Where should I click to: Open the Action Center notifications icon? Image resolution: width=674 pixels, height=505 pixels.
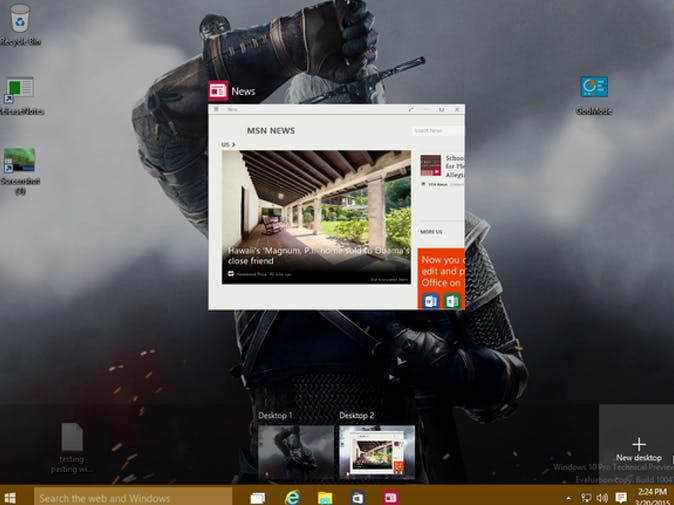tap(621, 498)
